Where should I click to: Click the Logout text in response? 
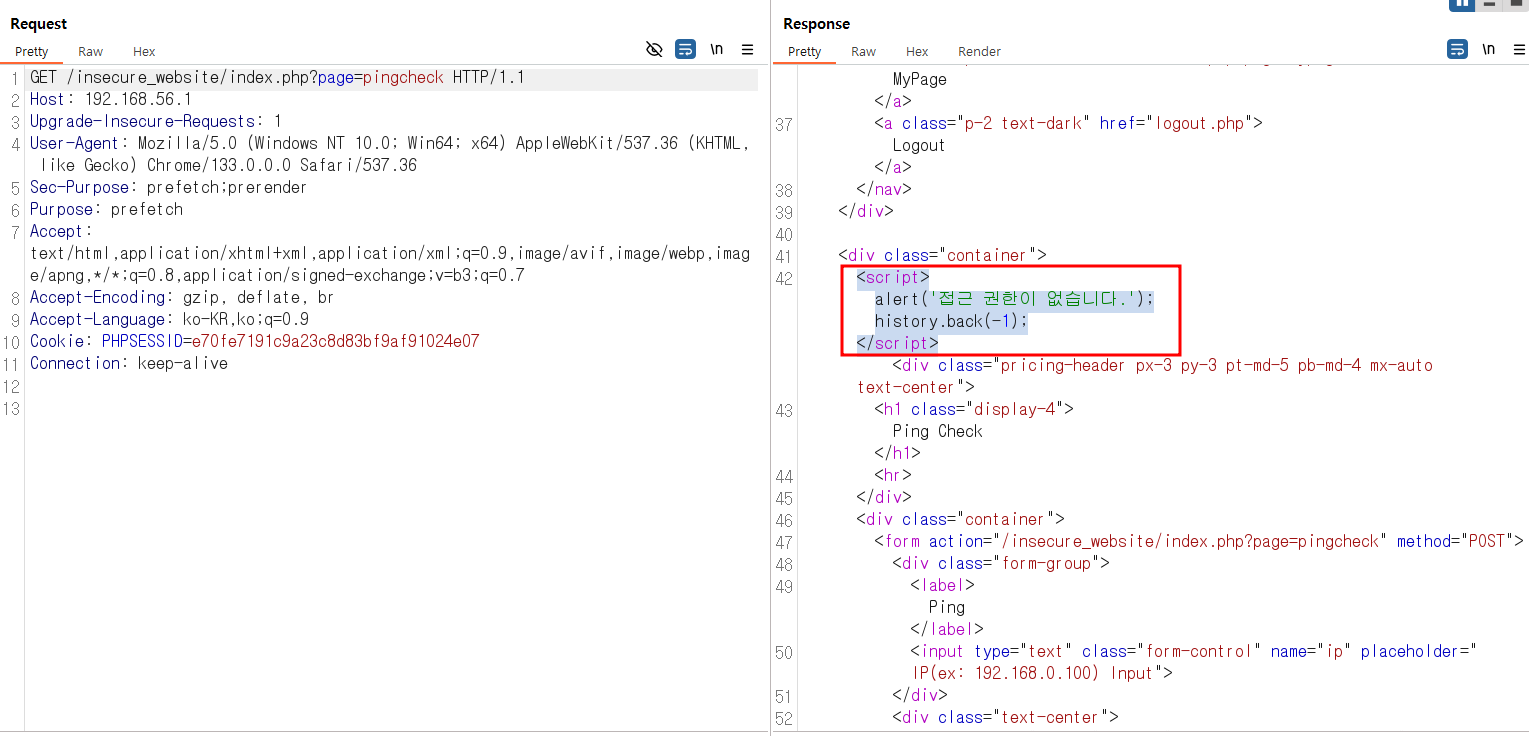pos(919,145)
